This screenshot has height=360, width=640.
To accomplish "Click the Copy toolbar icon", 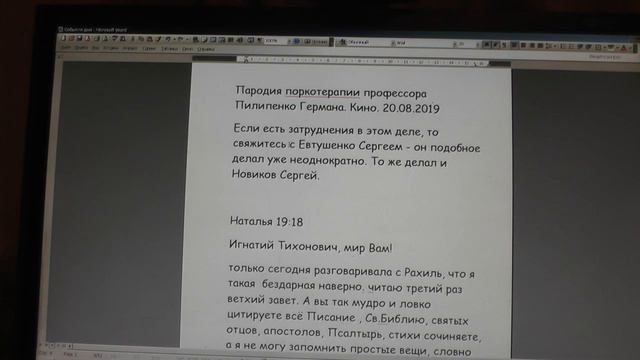I will click(x=142, y=39).
